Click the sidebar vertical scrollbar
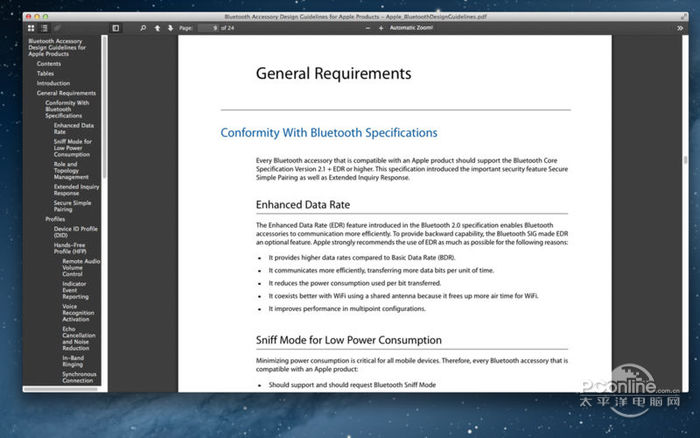The width and height of the screenshot is (700, 438). [104, 107]
